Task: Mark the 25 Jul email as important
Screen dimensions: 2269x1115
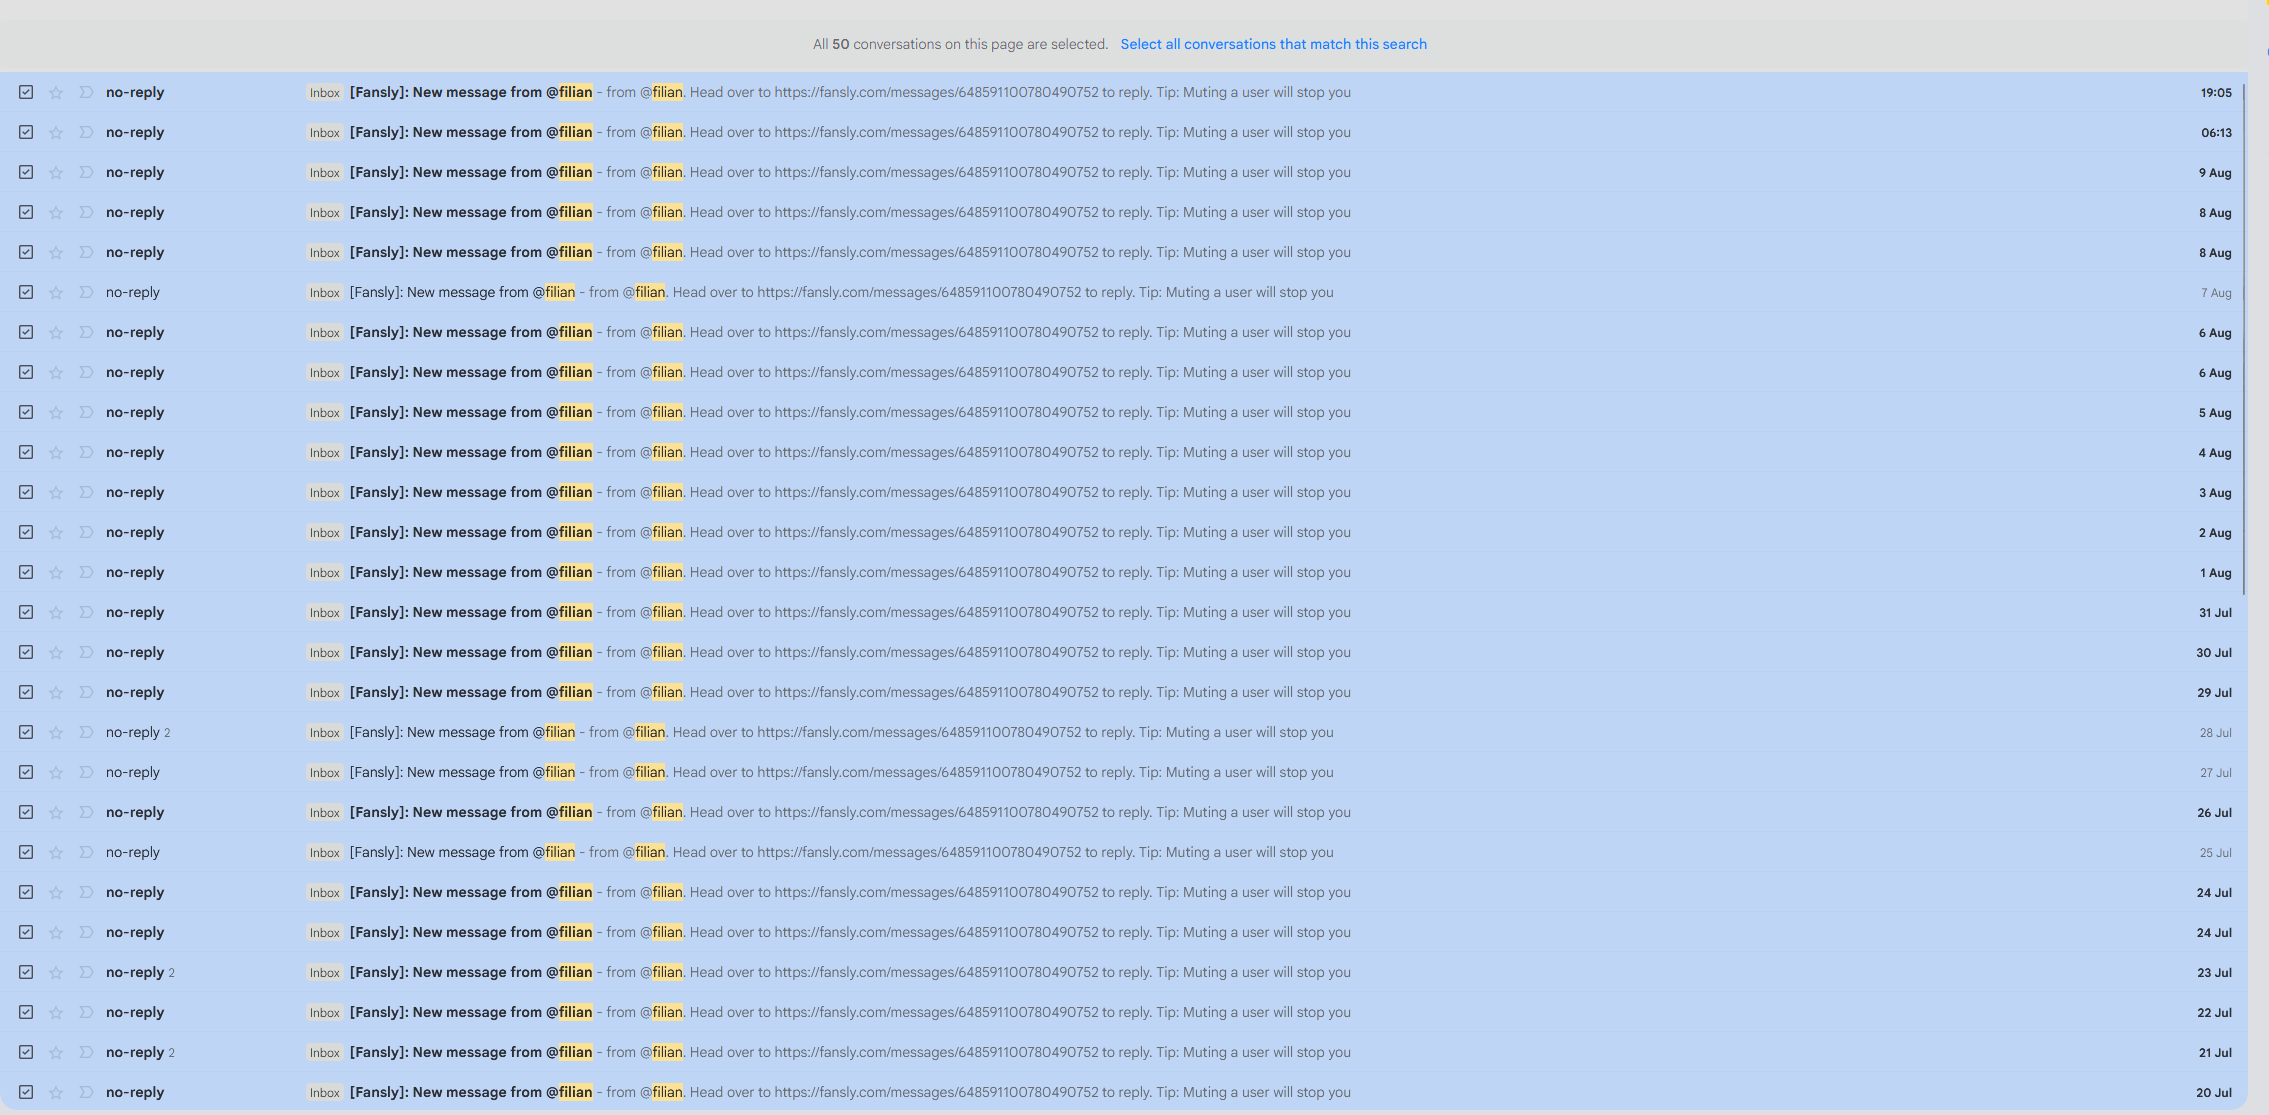Action: (86, 852)
